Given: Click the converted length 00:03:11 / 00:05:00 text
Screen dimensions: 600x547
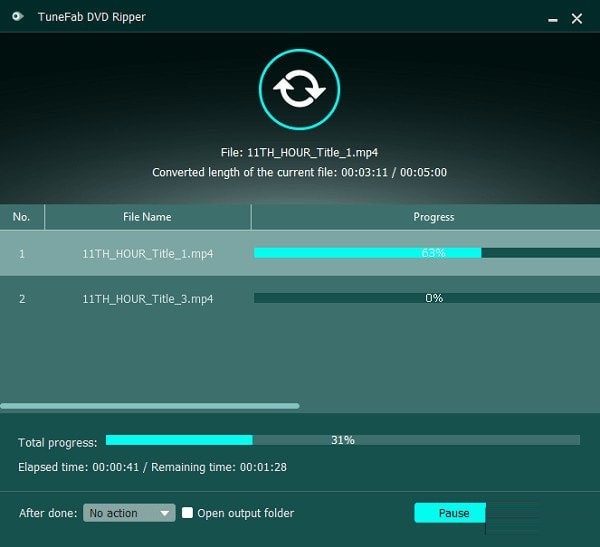Looking at the screenshot, I should coord(299,172).
